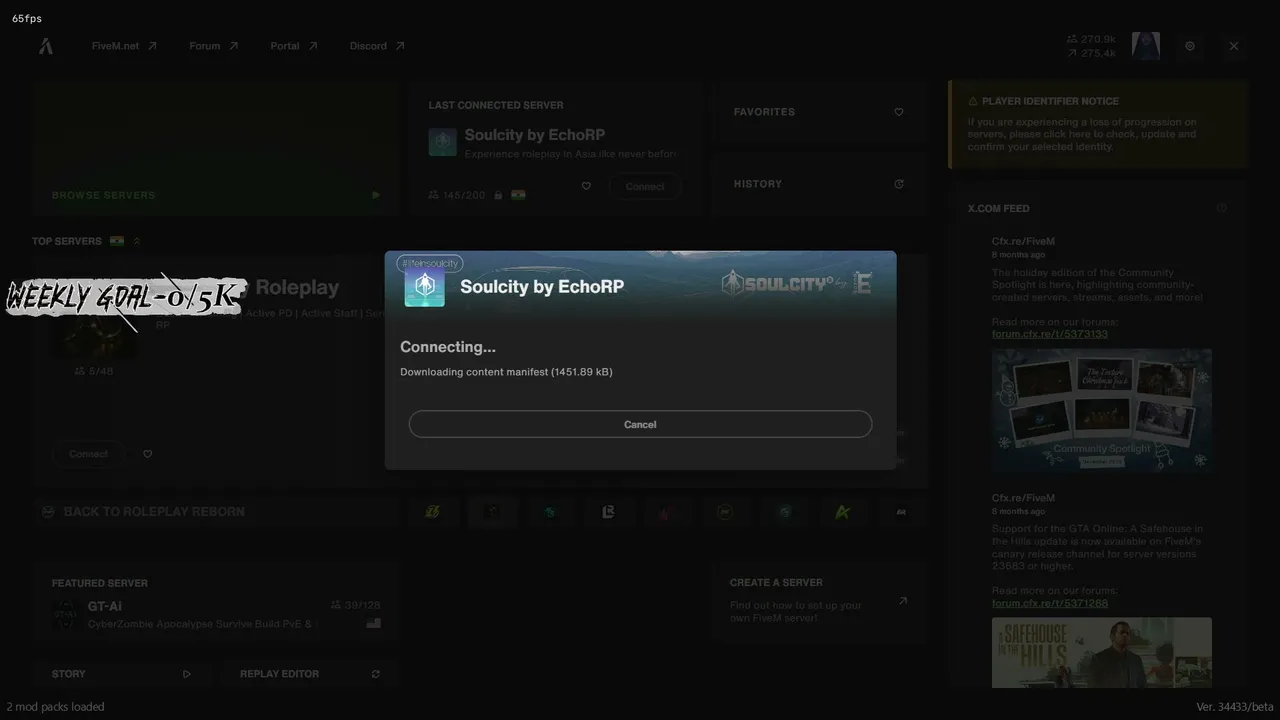
Task: Select the white LR server logo
Action: (608, 512)
